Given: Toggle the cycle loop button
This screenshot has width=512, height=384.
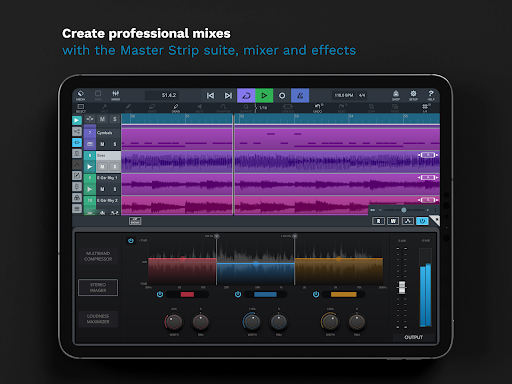Looking at the screenshot, I should 246,96.
